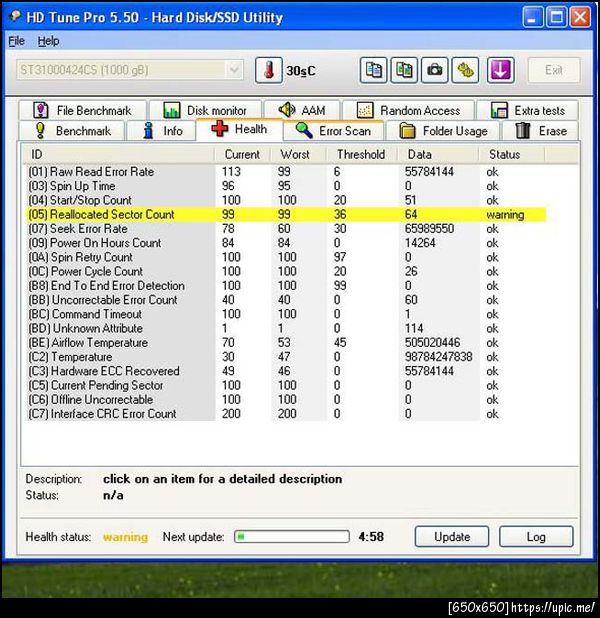Viewport: 600px width, 618px height.
Task: Open the Help menu
Action: (48, 41)
